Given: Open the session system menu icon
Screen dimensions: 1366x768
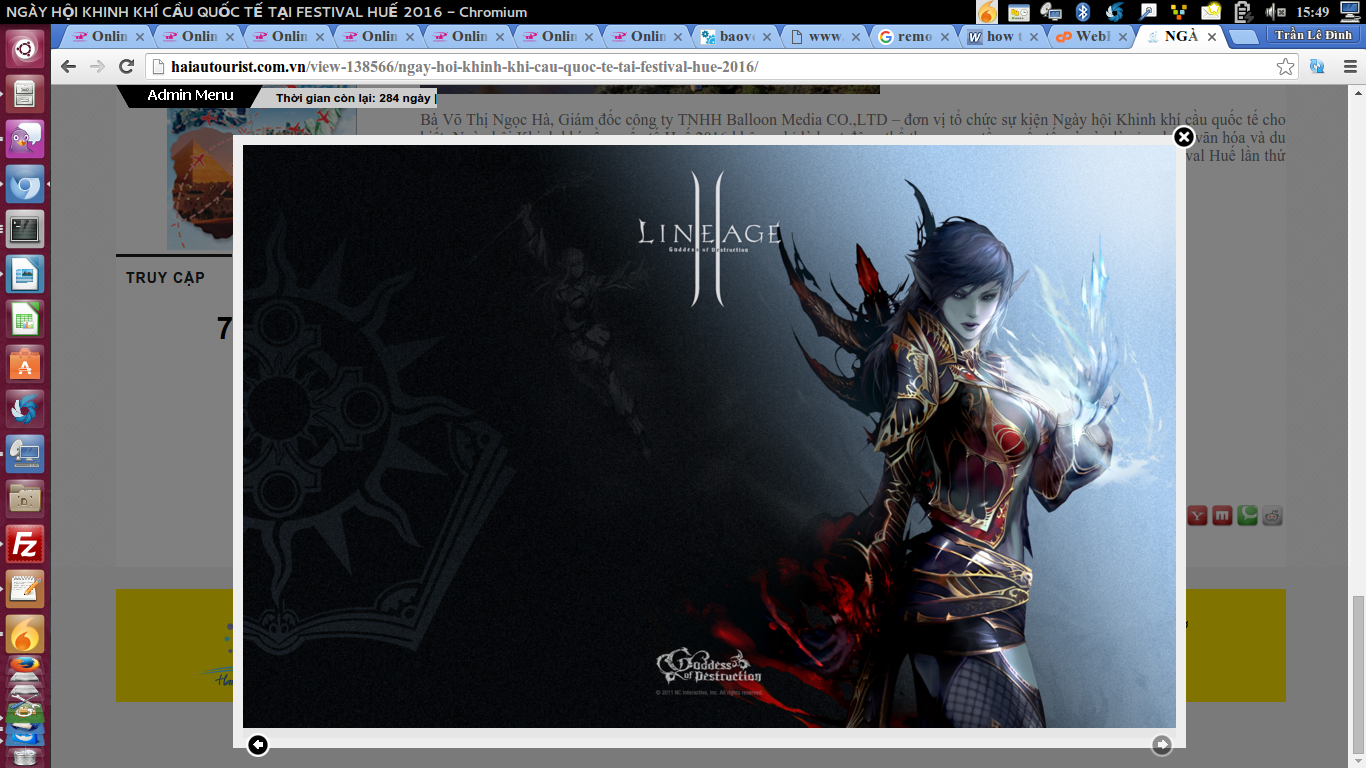Looking at the screenshot, I should (x=1350, y=12).
